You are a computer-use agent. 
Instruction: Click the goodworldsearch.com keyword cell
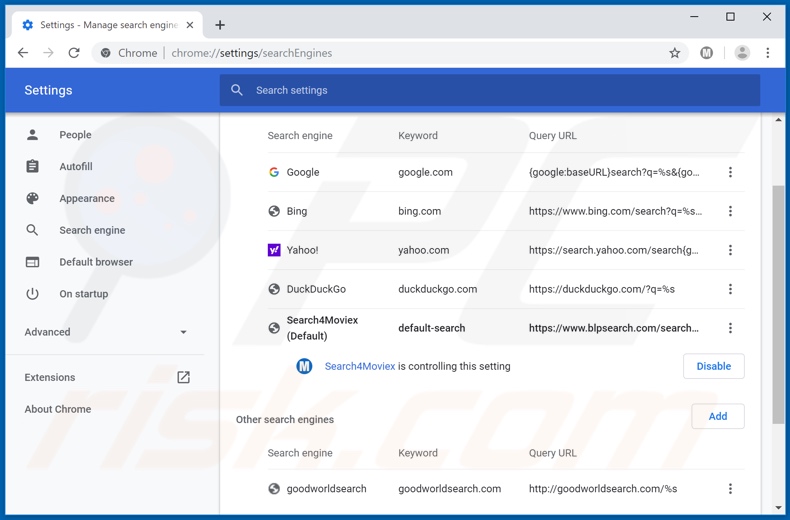coord(449,489)
